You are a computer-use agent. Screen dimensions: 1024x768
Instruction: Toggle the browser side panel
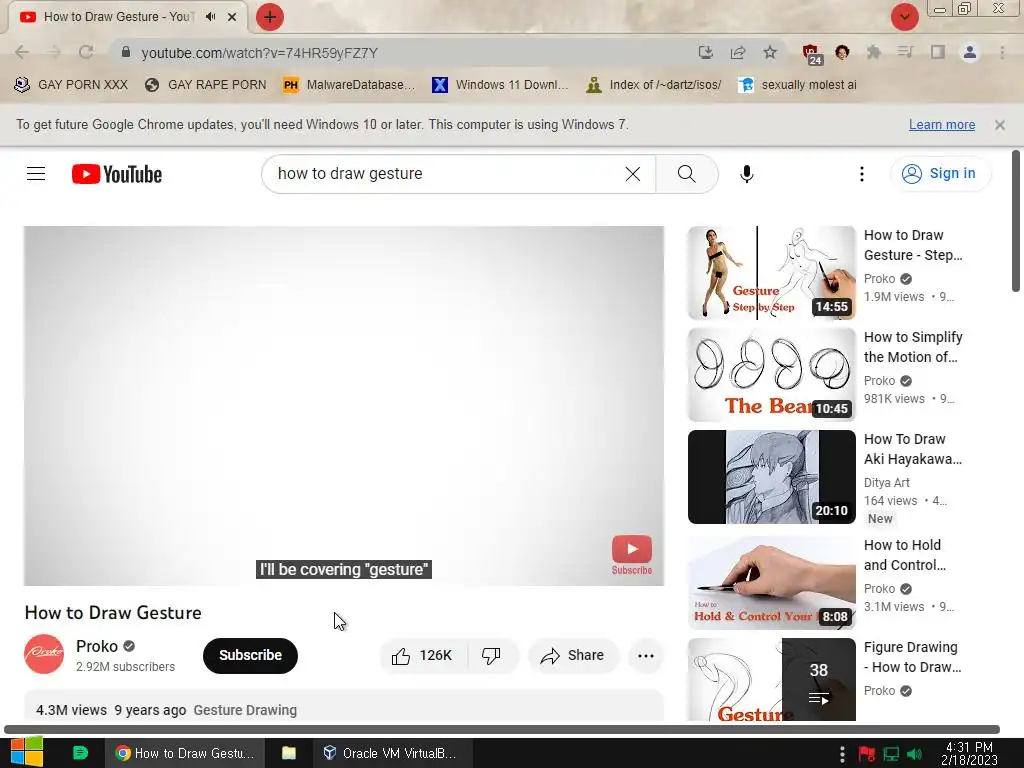coord(938,52)
